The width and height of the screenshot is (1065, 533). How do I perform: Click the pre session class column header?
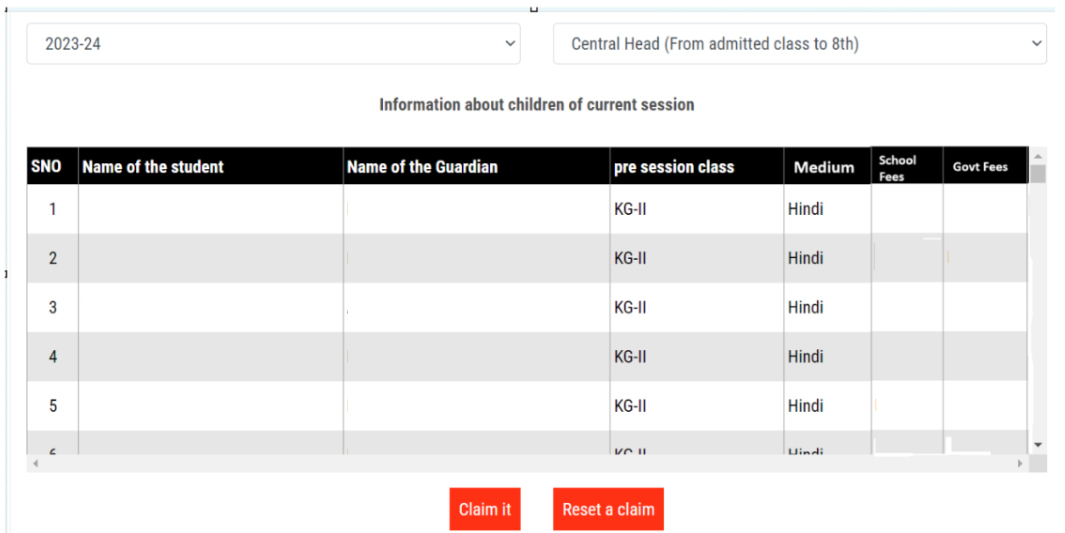[x=674, y=167]
